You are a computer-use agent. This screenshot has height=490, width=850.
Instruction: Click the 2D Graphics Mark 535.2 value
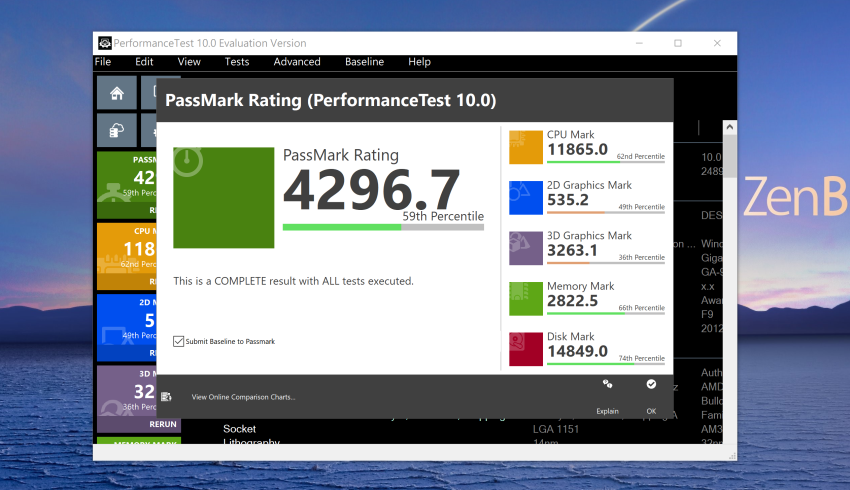pos(568,199)
